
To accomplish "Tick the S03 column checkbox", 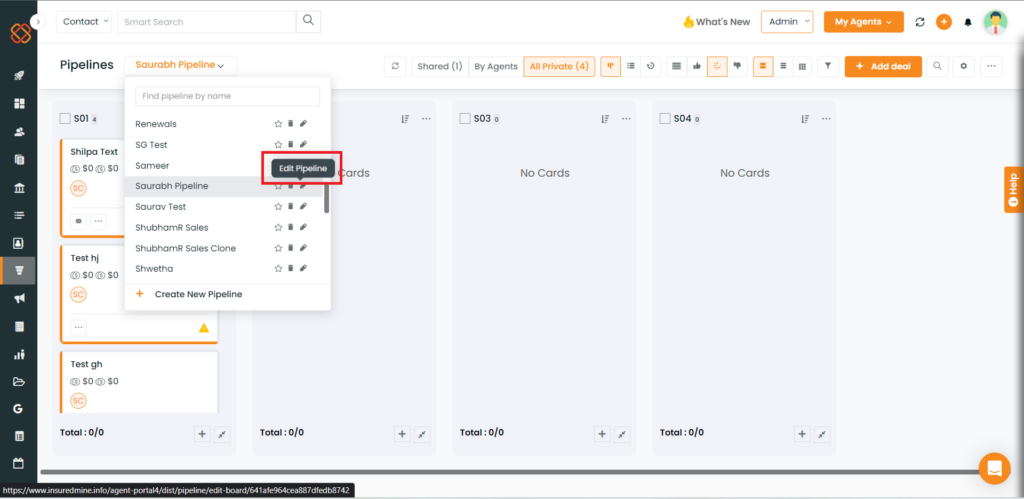I will pos(464,119).
